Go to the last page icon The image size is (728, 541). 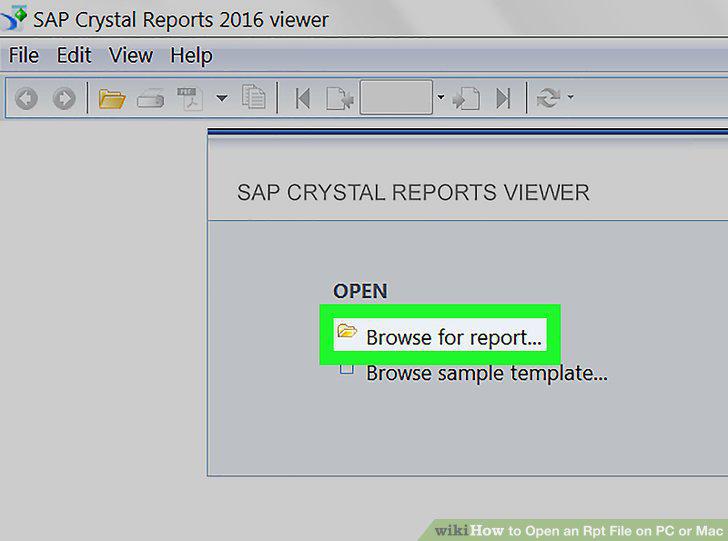(x=504, y=98)
